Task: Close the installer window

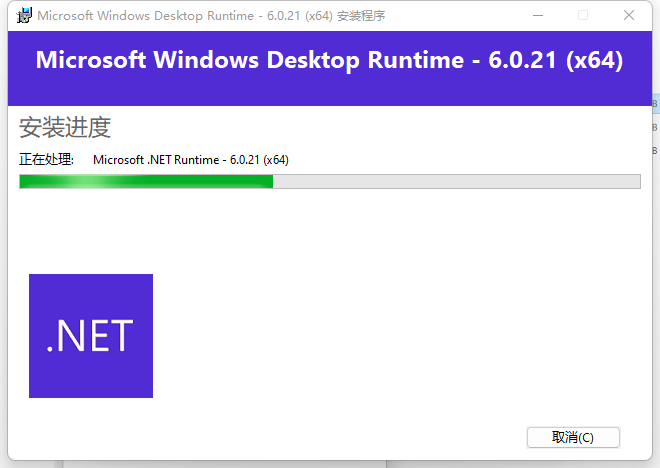Action: 629,16
